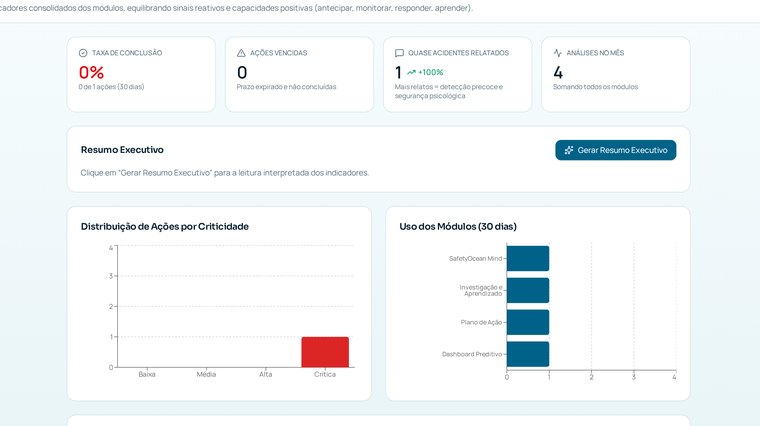
Task: Click the speech bubble icon of Quase Acidentes
Action: point(399,53)
